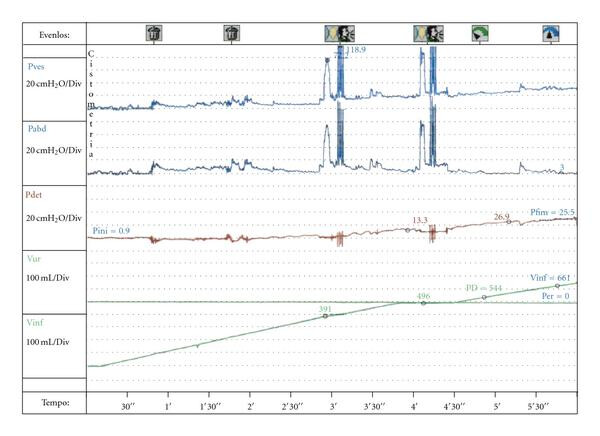Click the 2' time tick label
600x436 pixels.
(x=251, y=407)
